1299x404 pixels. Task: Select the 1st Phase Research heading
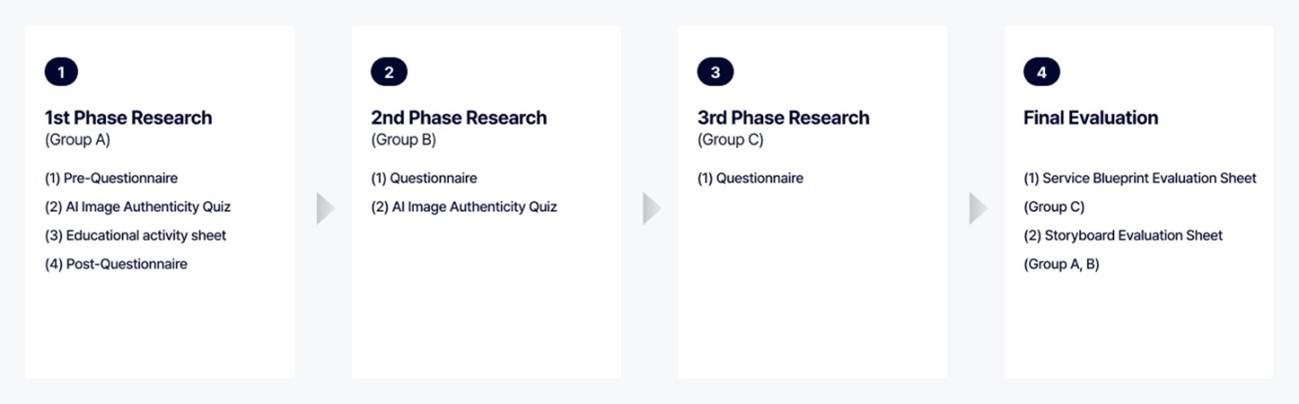(x=128, y=118)
